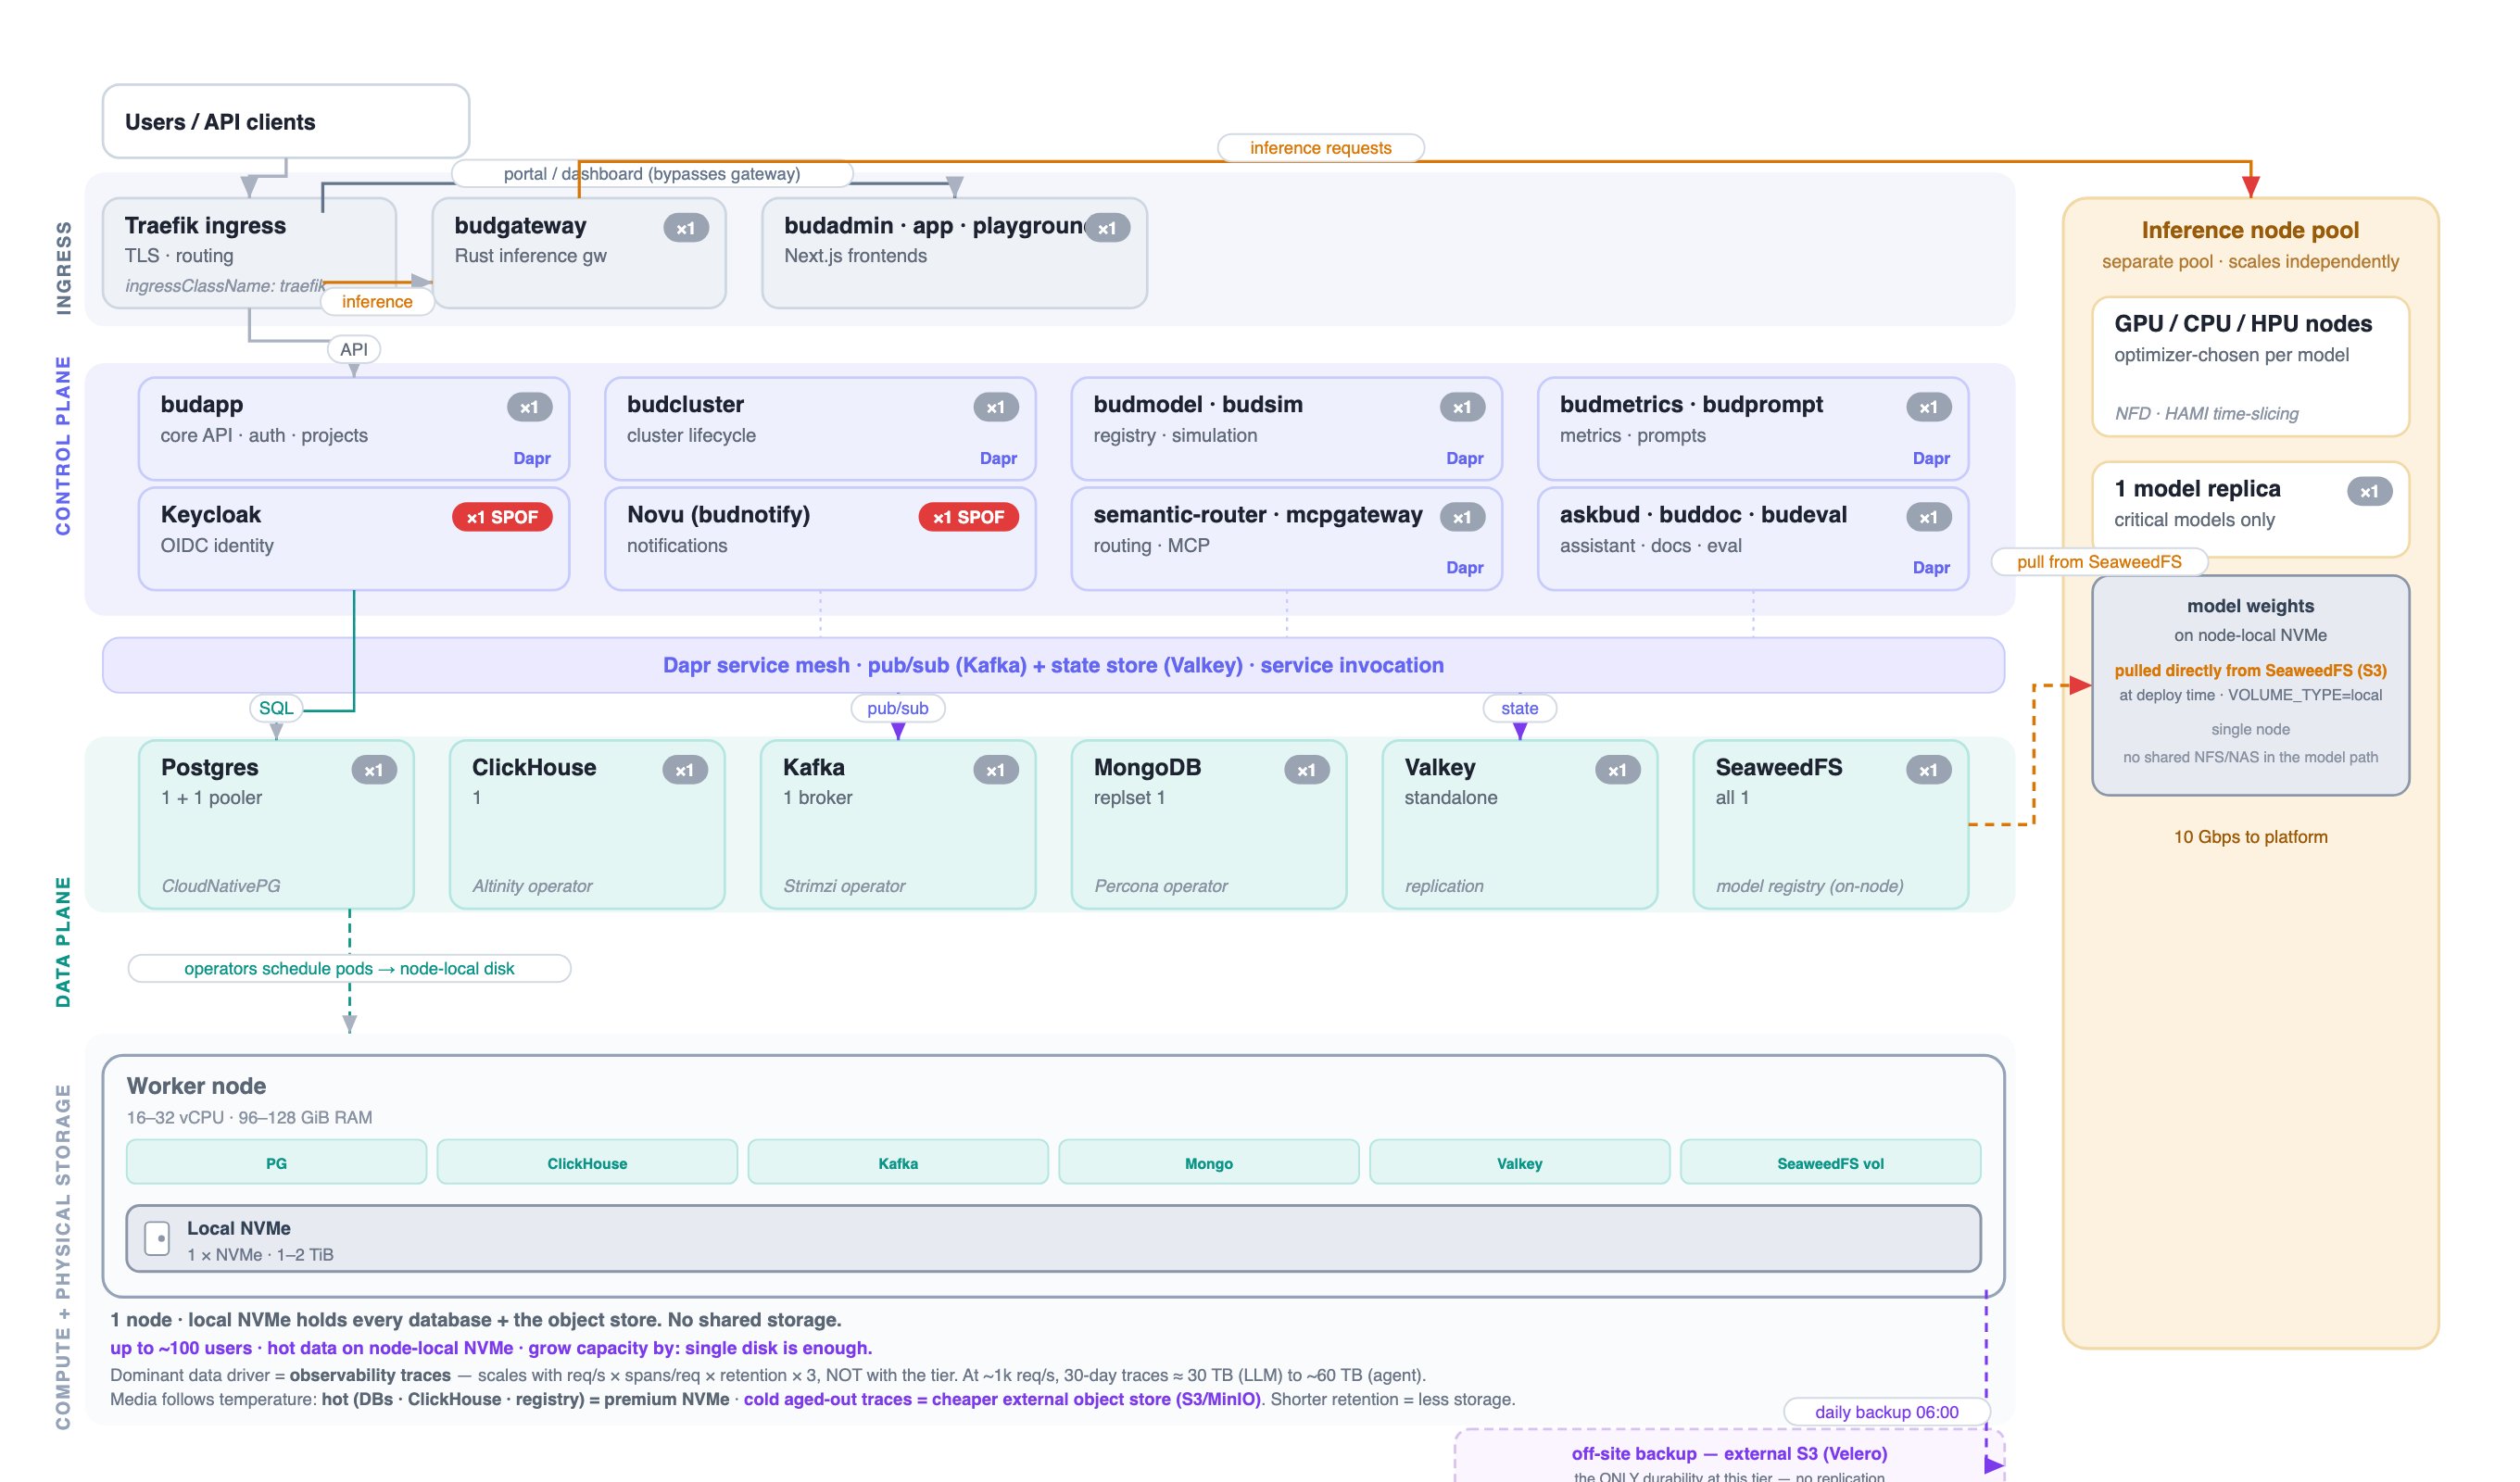Image resolution: width=2520 pixels, height=1482 pixels.
Task: Select the MongoDB replset card
Action: (1209, 824)
